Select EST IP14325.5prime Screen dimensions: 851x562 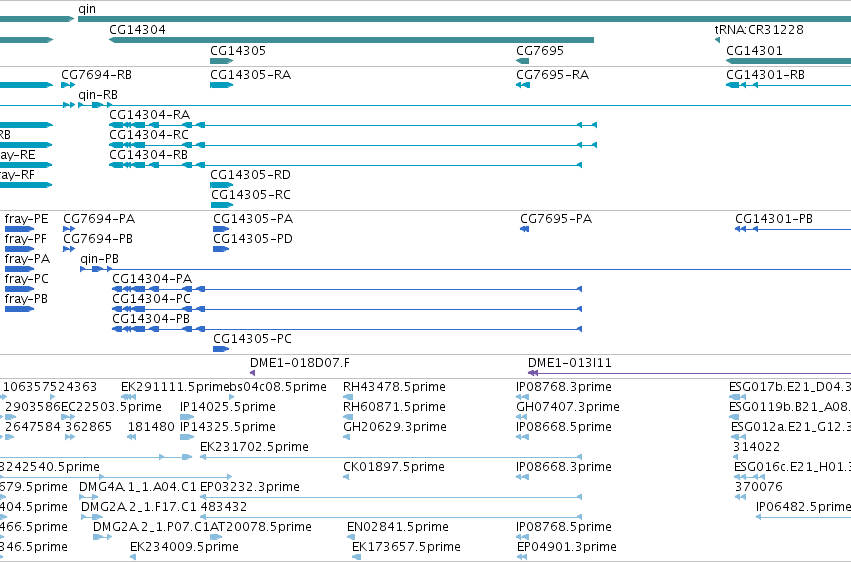(187, 437)
